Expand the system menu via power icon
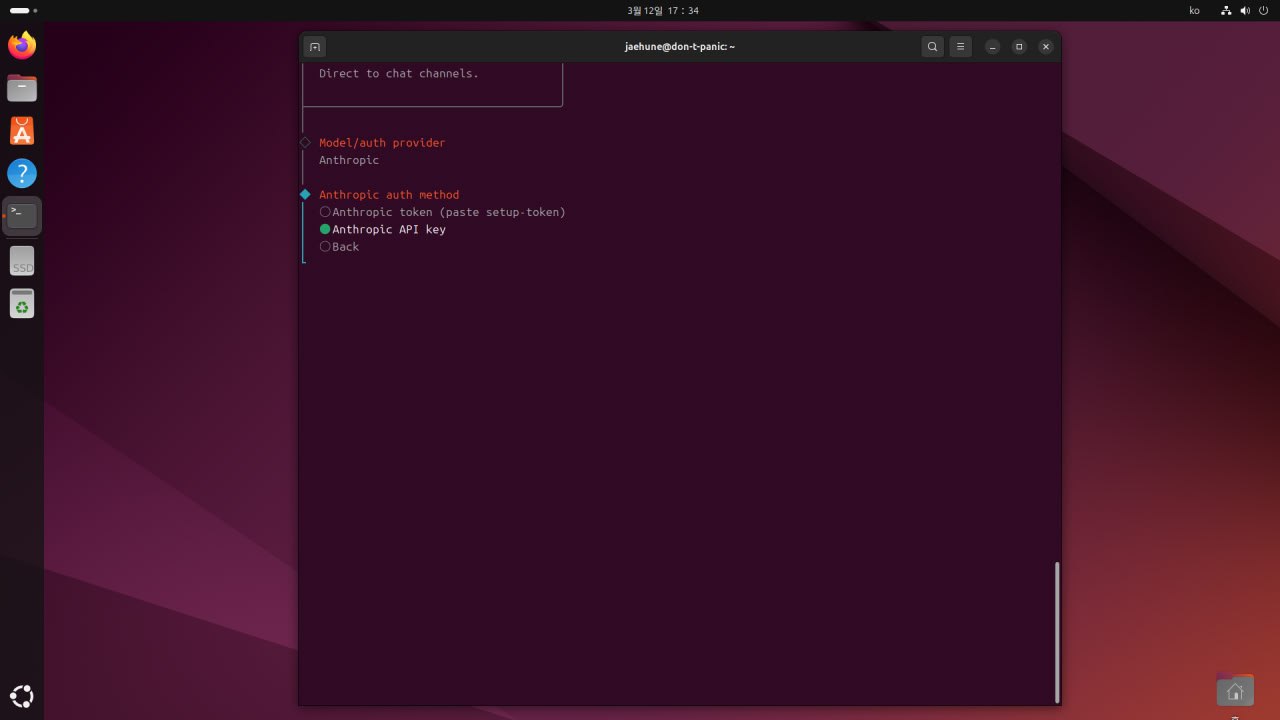The image size is (1280, 720). (1263, 10)
